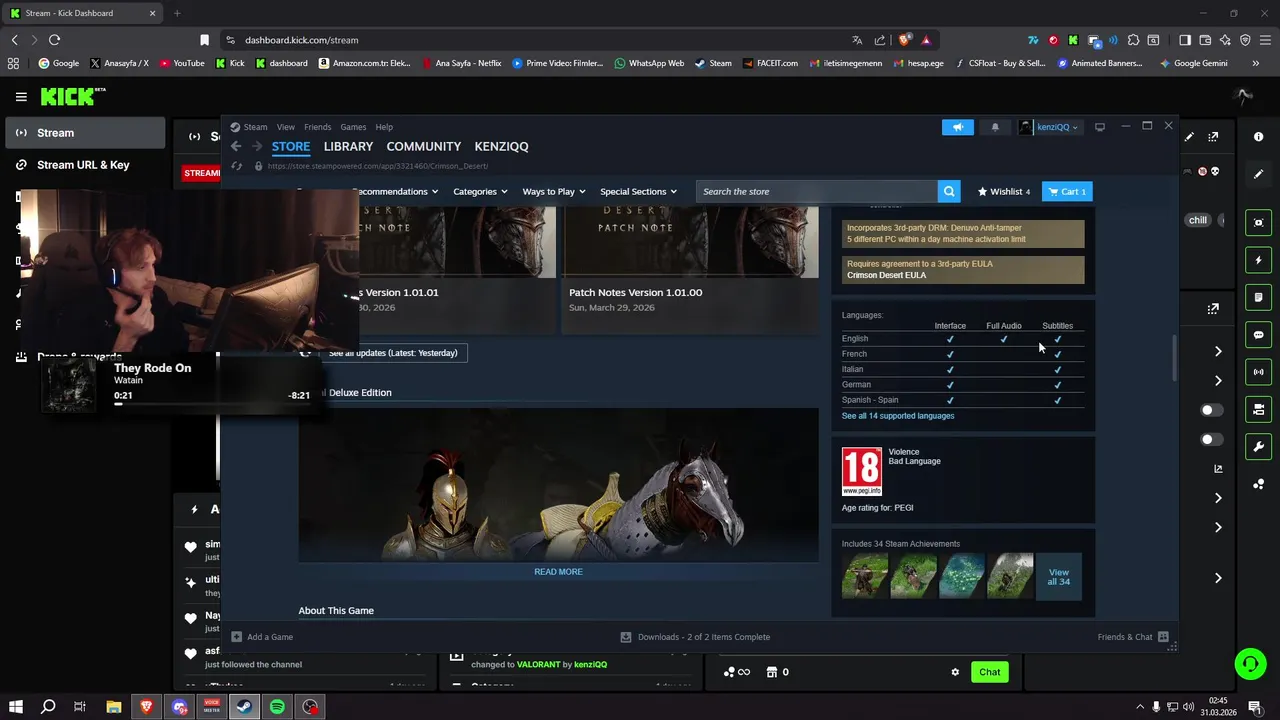Click Add a Game plus icon

236,637
